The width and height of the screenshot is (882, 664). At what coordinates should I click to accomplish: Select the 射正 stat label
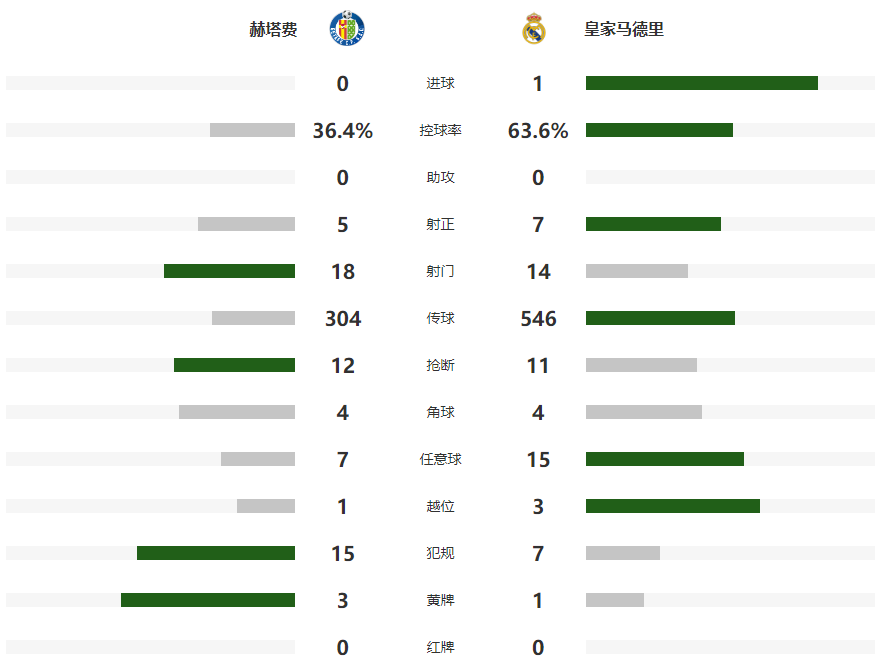[440, 225]
